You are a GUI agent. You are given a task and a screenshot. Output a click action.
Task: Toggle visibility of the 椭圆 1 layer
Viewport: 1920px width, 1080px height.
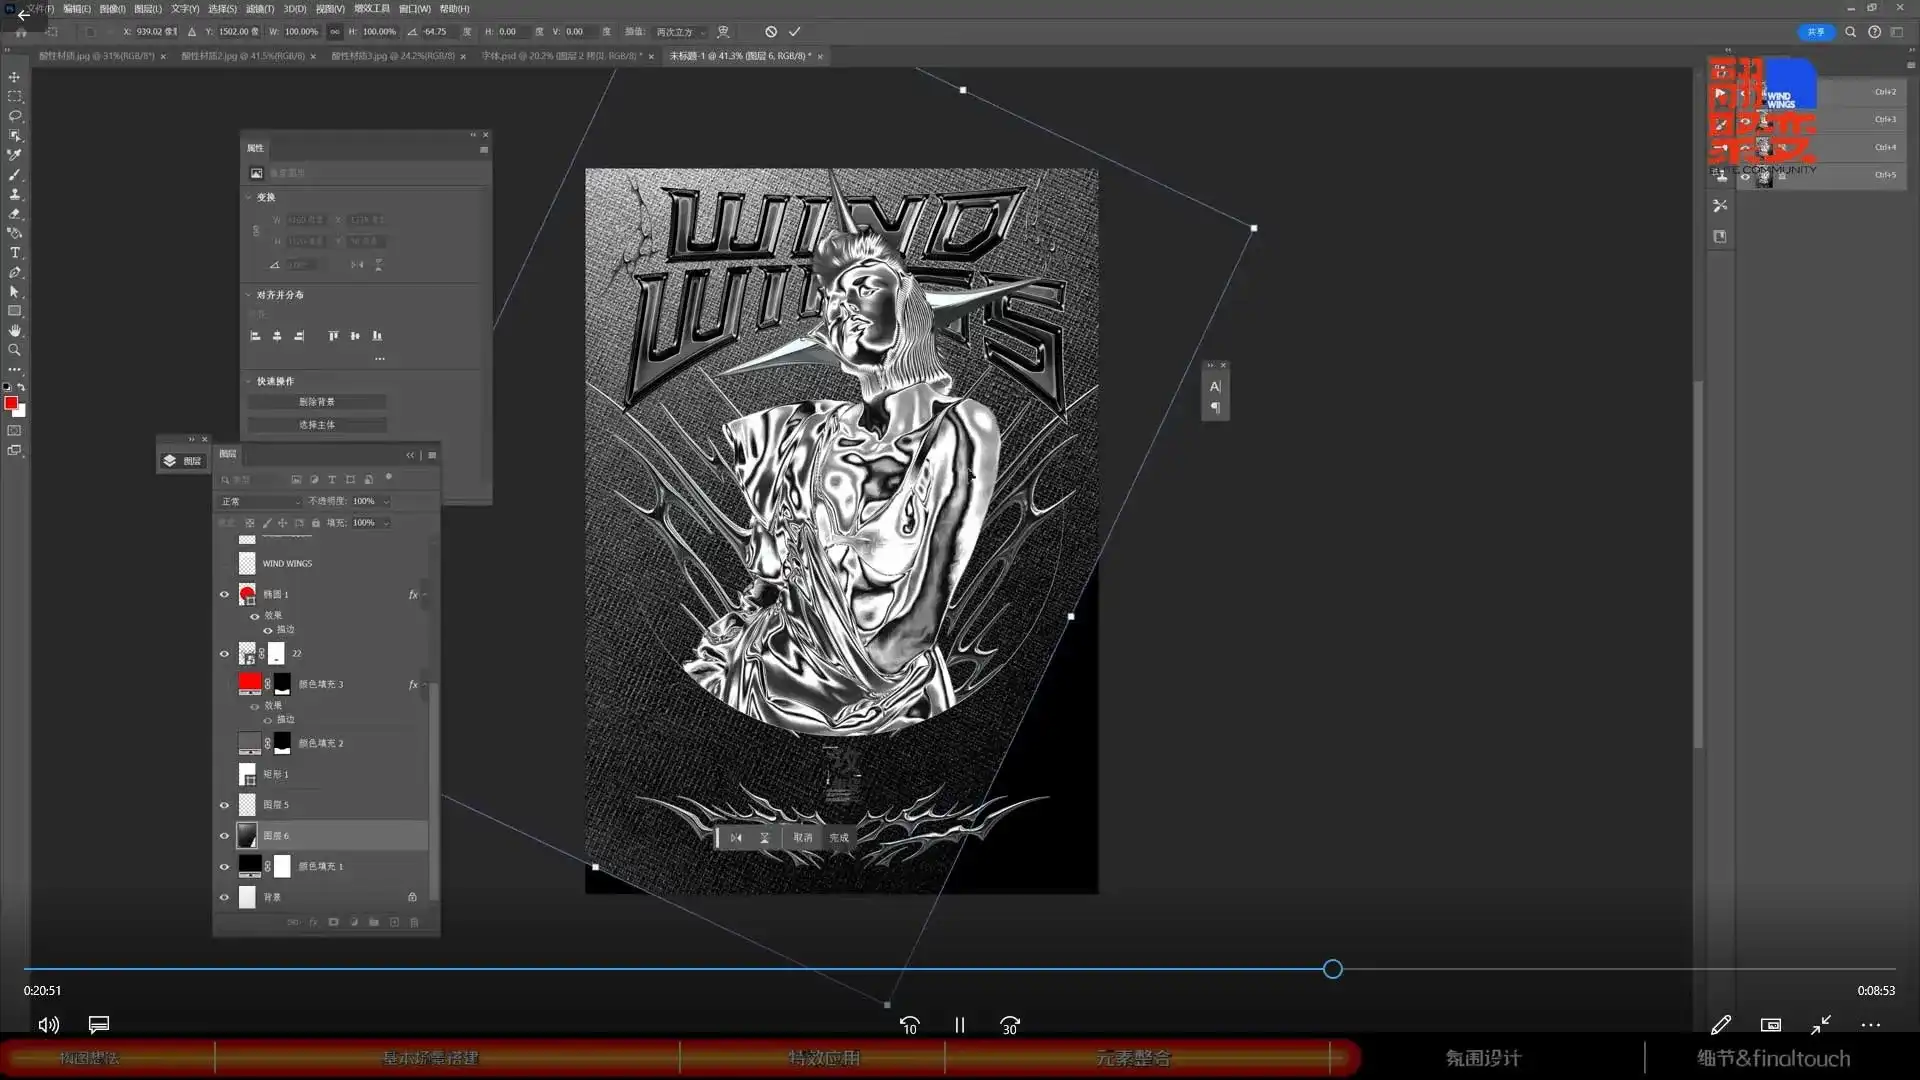224,595
